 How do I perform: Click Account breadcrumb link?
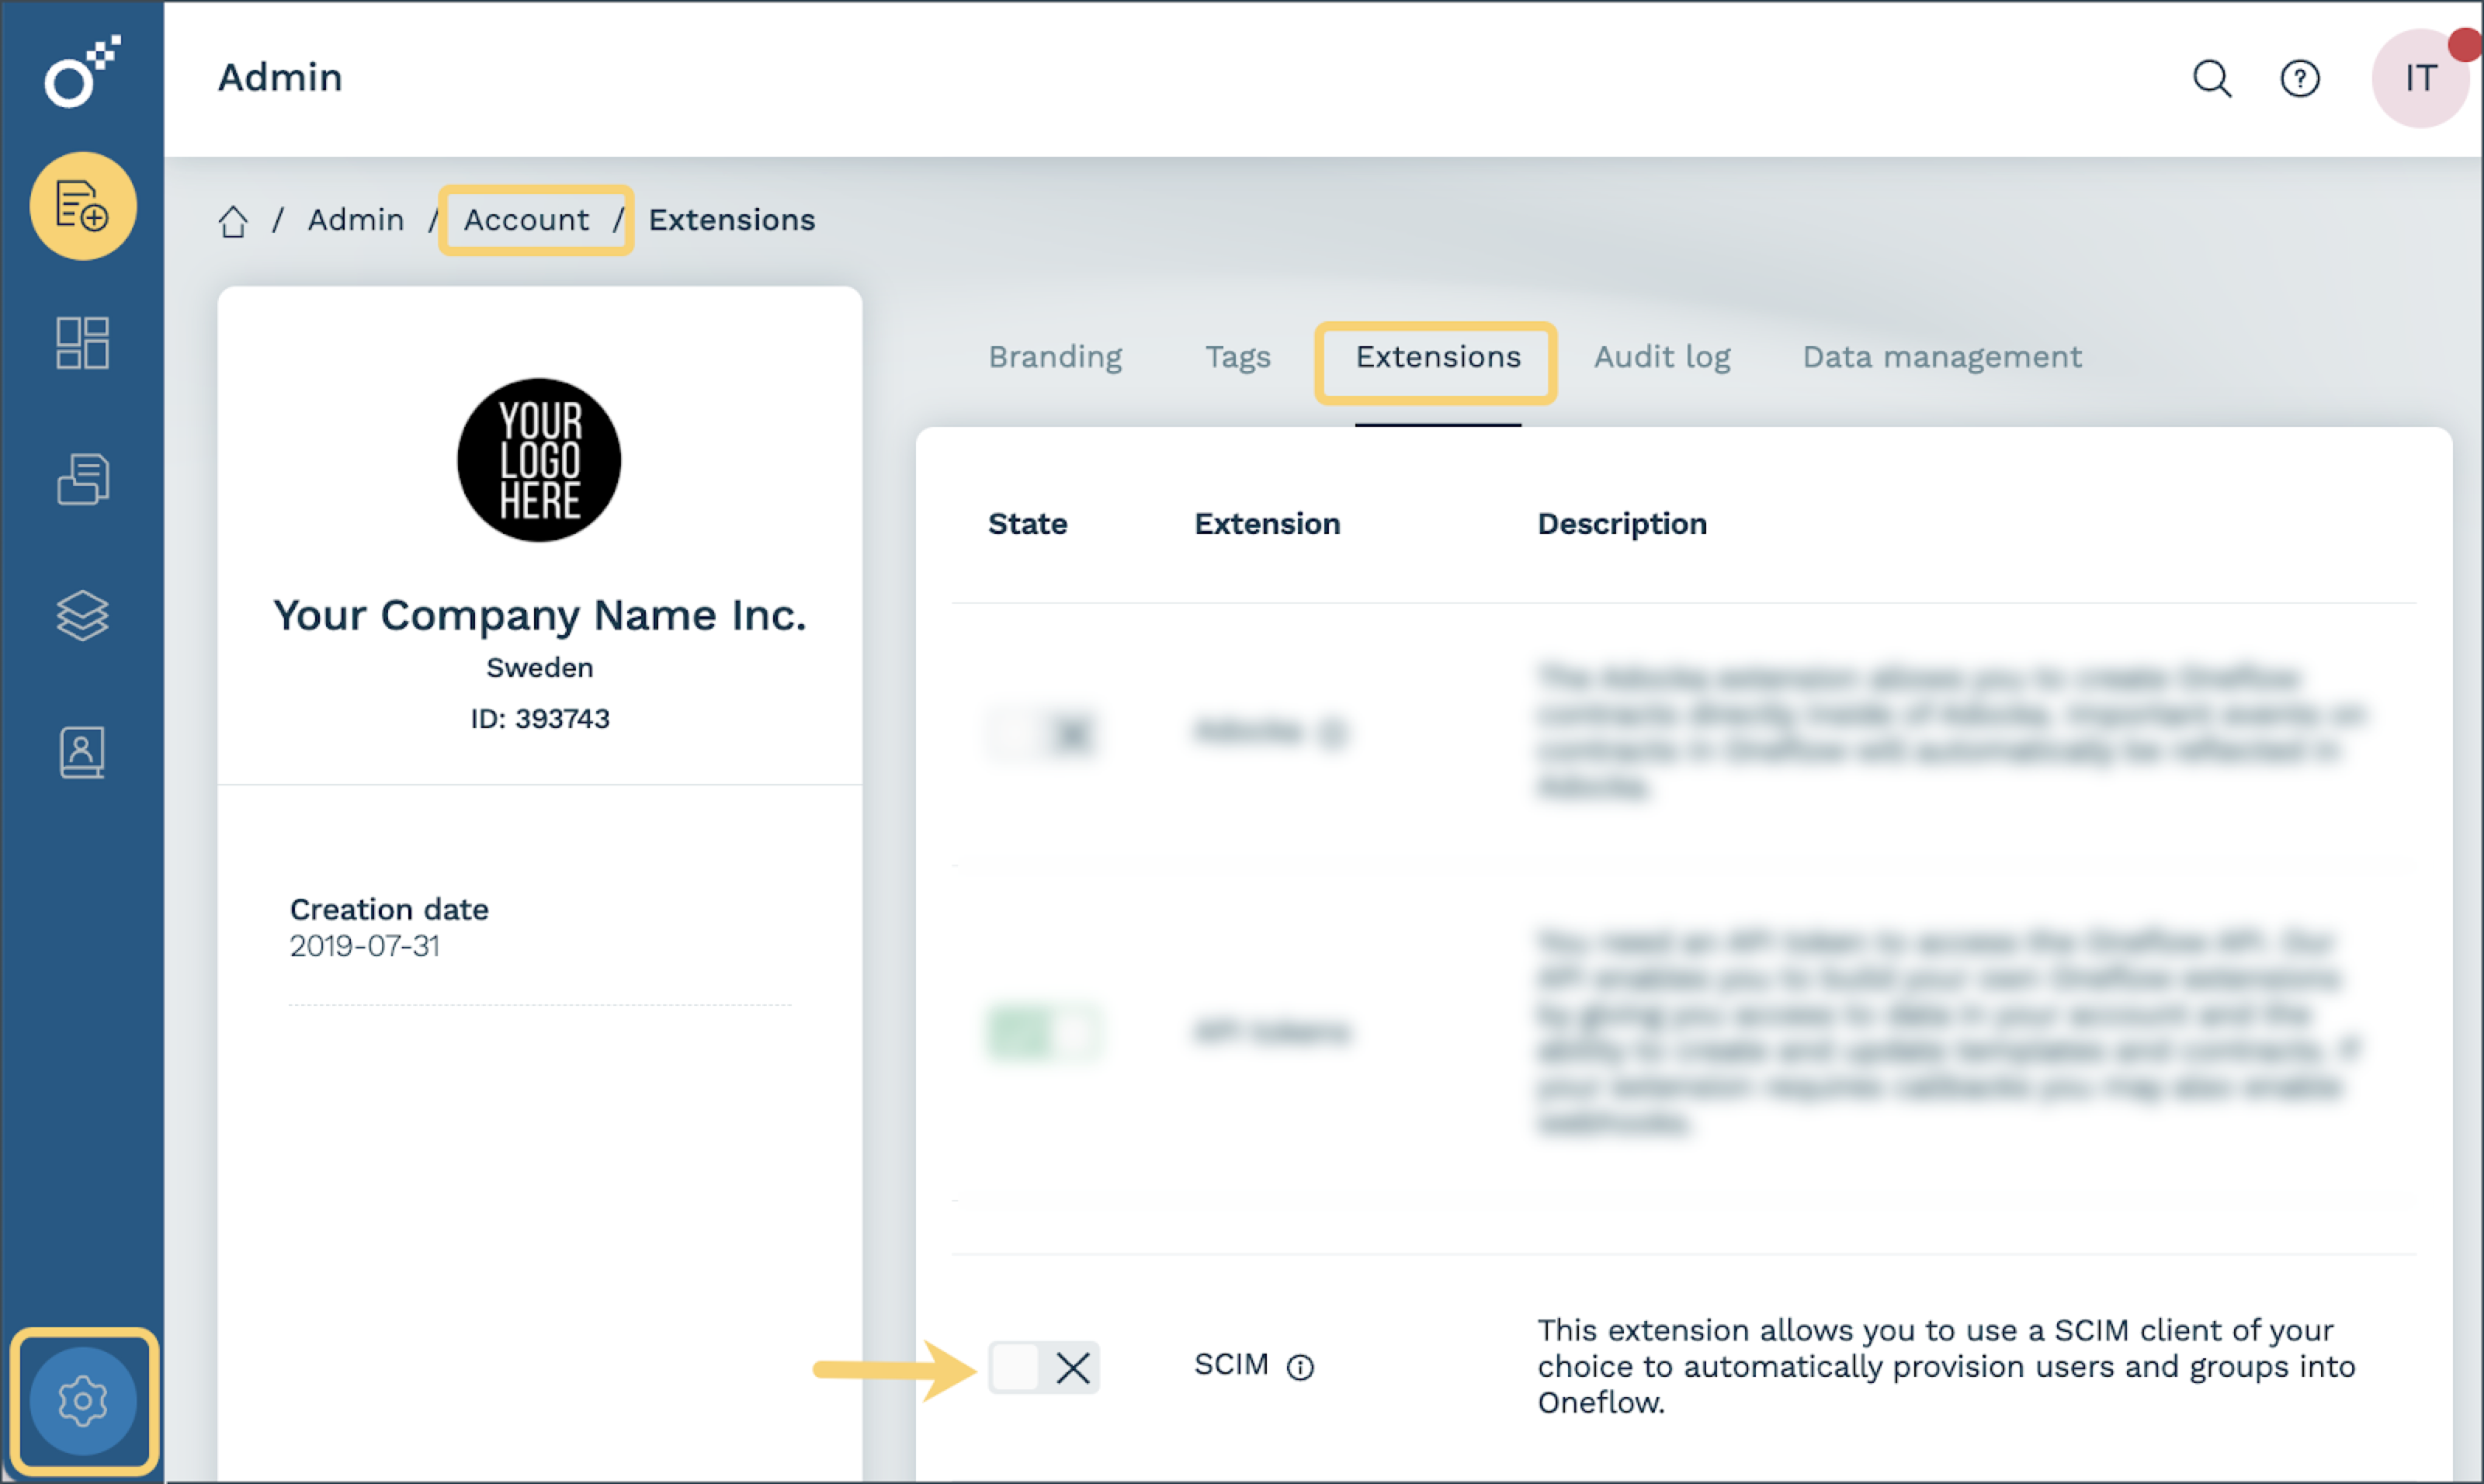(526, 220)
